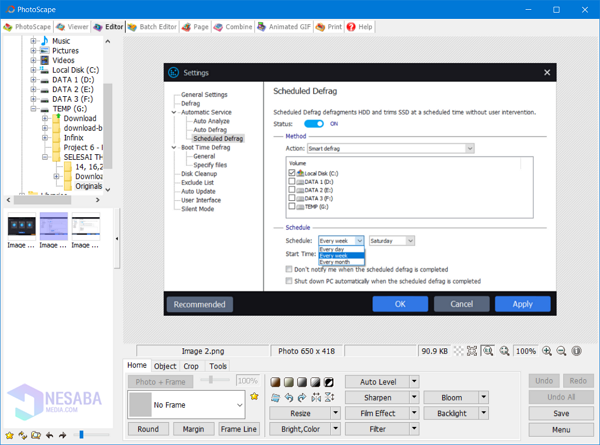Save the edited photo

[x=561, y=413]
